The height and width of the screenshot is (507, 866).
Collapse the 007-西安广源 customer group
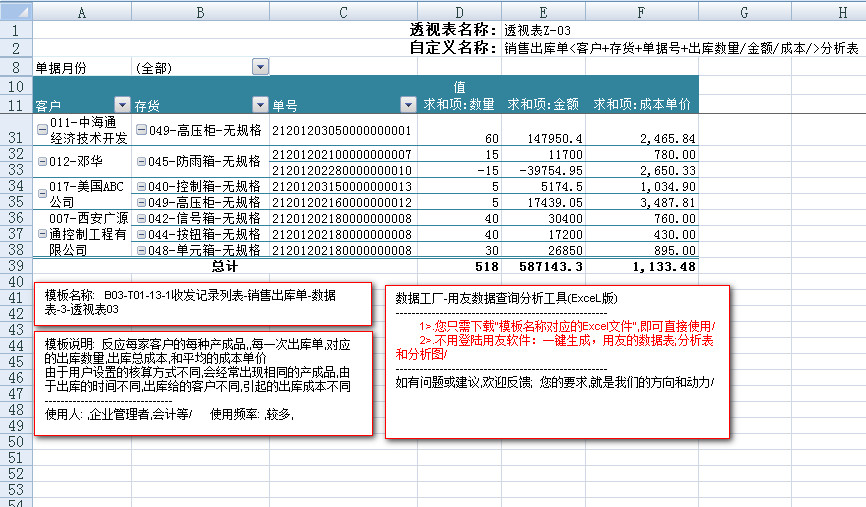(41, 233)
